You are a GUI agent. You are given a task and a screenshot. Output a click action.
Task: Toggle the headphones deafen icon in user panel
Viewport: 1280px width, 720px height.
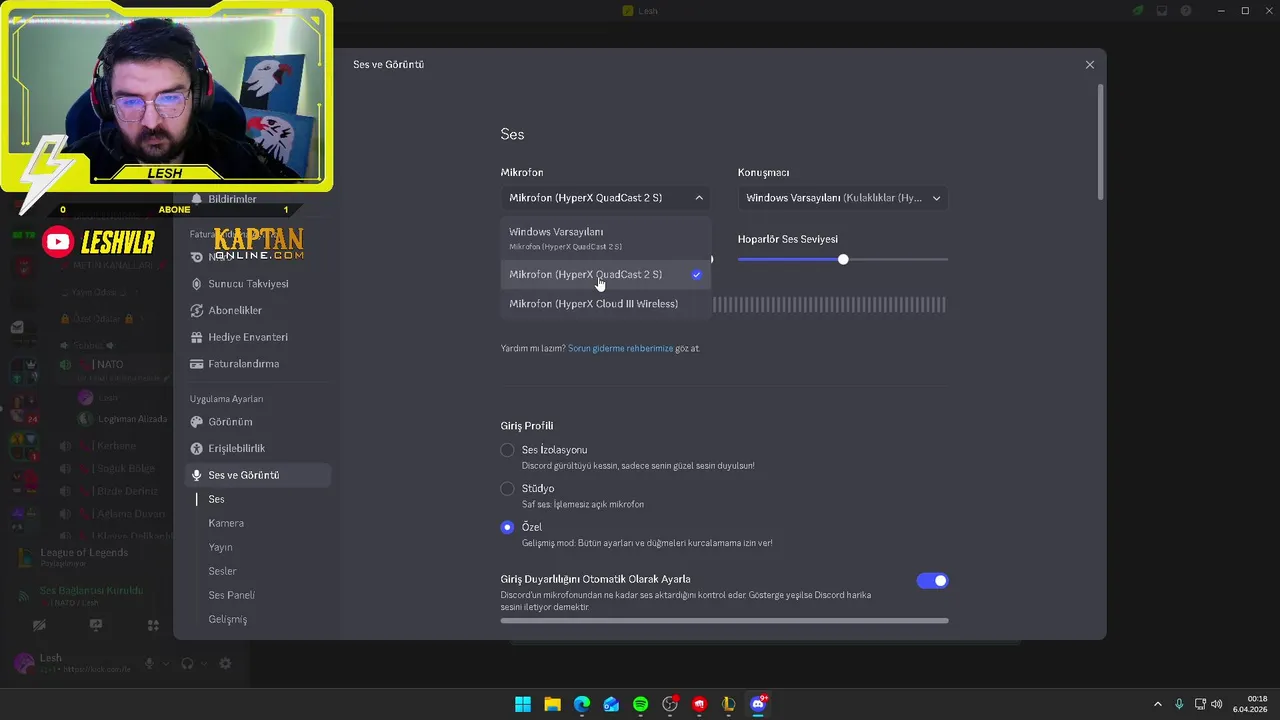[187, 663]
